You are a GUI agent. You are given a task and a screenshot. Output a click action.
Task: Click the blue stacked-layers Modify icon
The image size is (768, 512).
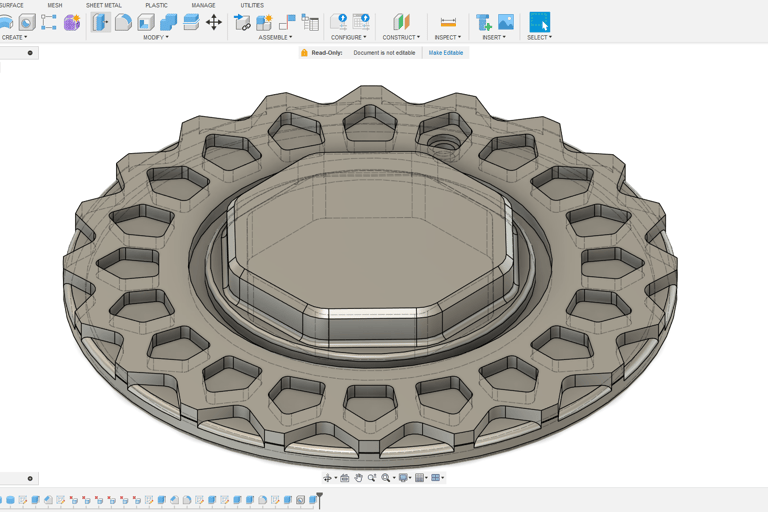(x=191, y=22)
